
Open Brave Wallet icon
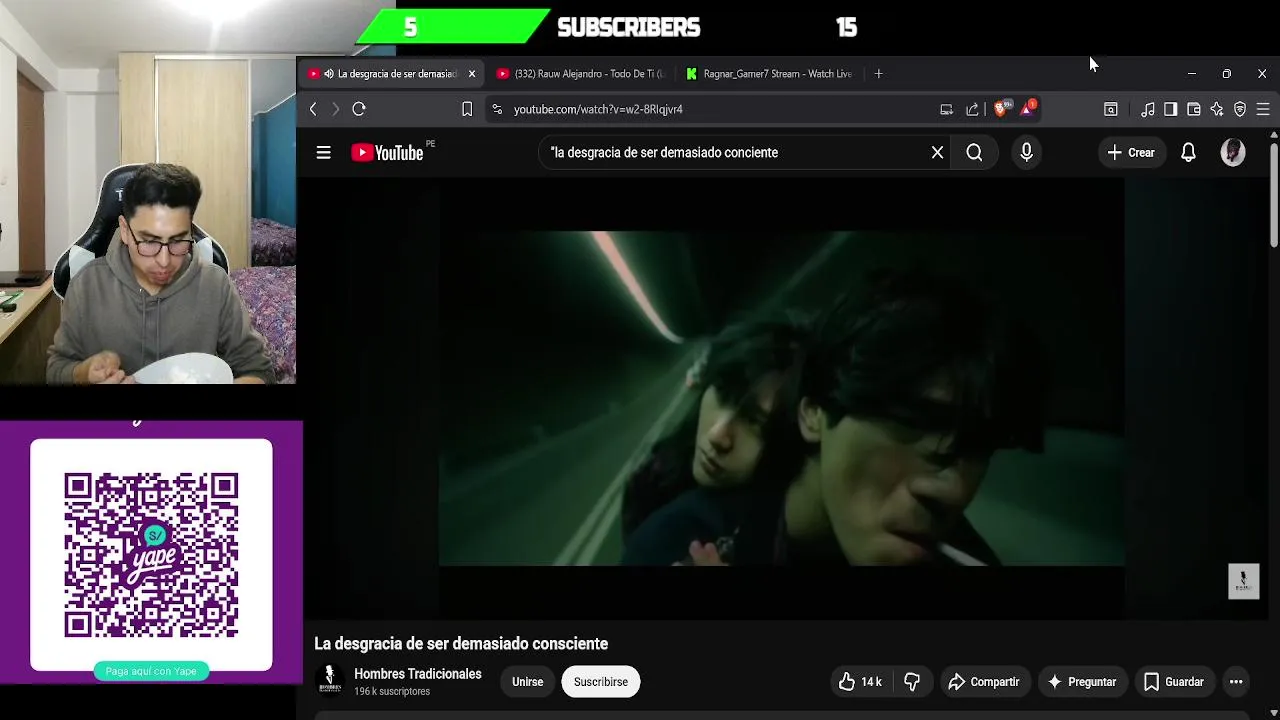1194,109
